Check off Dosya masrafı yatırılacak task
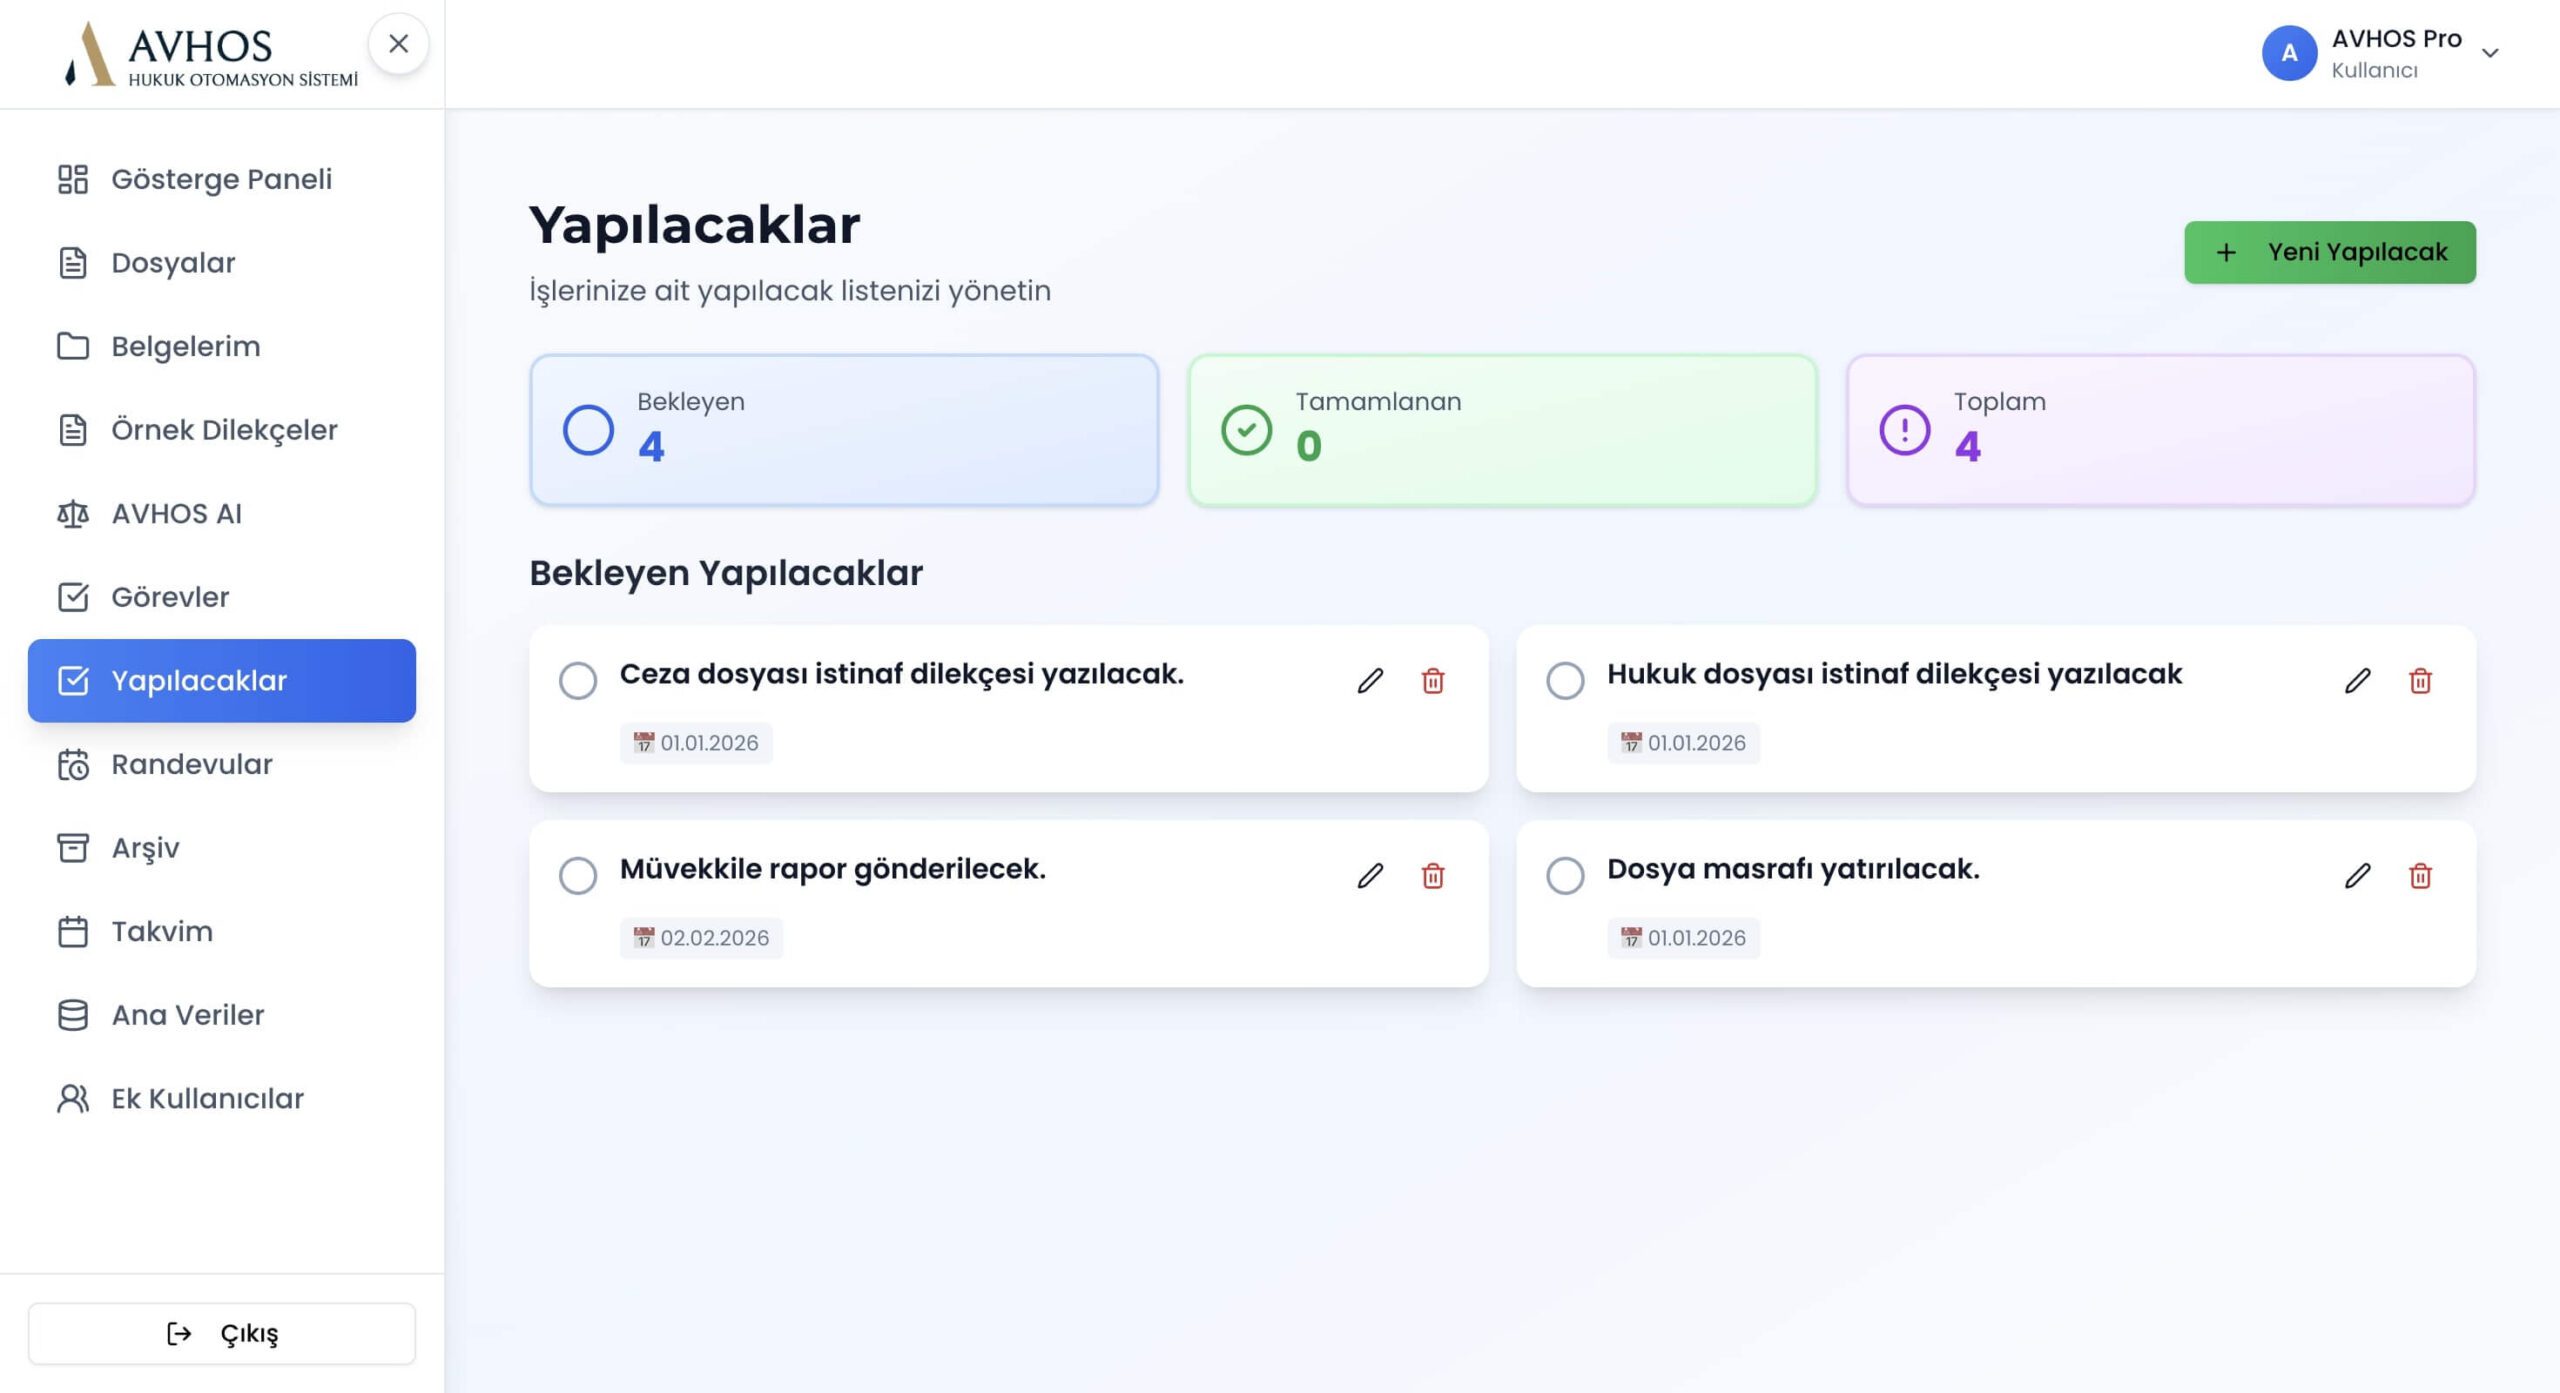The image size is (2560, 1393). pos(1565,876)
